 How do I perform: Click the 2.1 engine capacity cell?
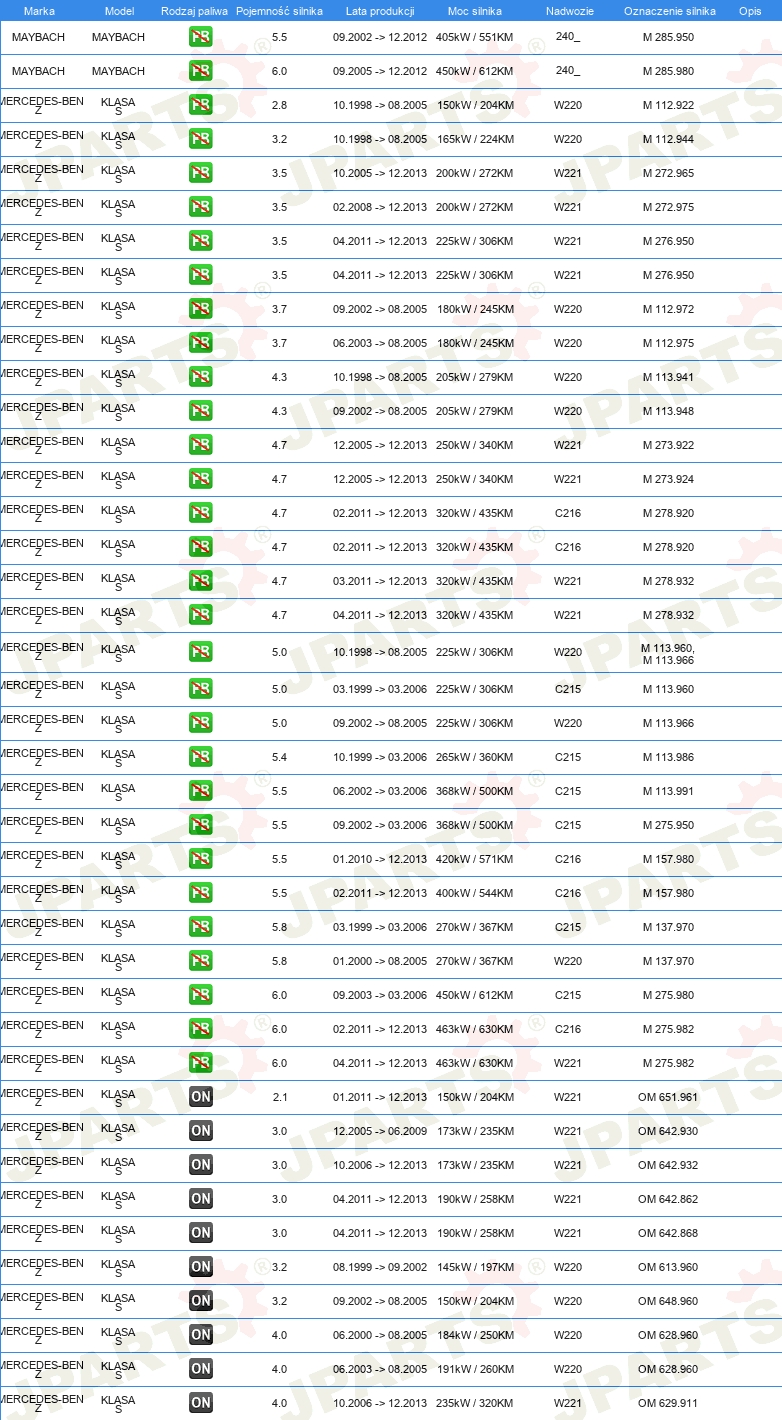pyautogui.click(x=279, y=1097)
